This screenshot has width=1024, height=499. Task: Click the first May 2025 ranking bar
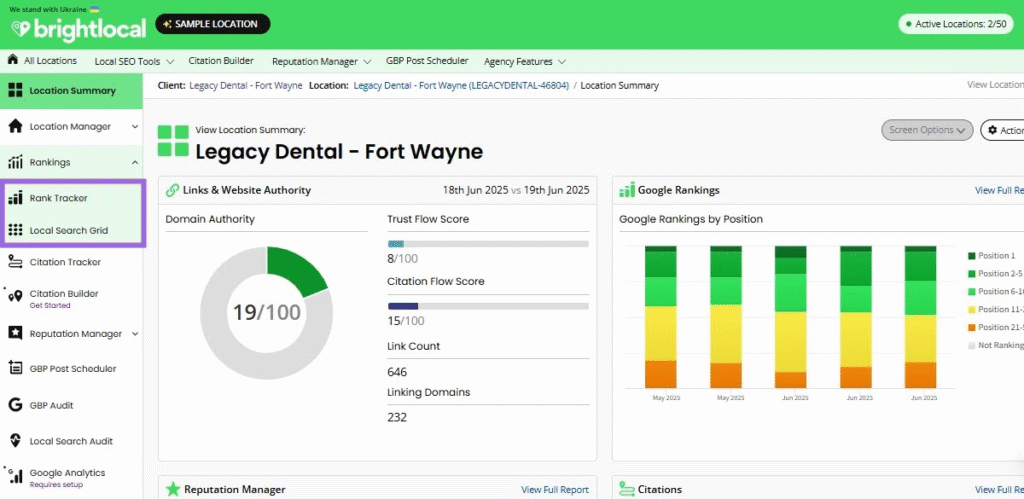point(660,317)
